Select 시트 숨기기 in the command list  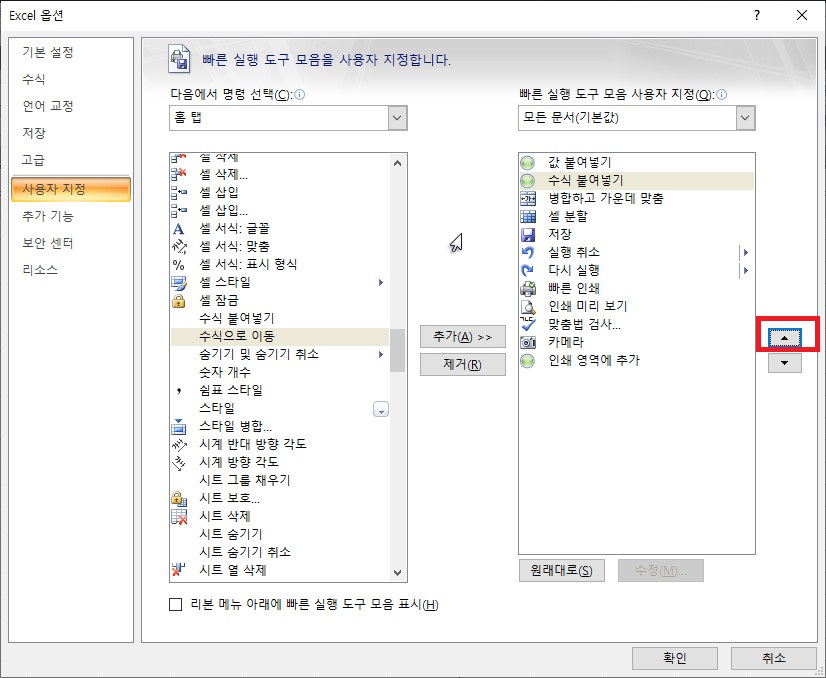280,534
